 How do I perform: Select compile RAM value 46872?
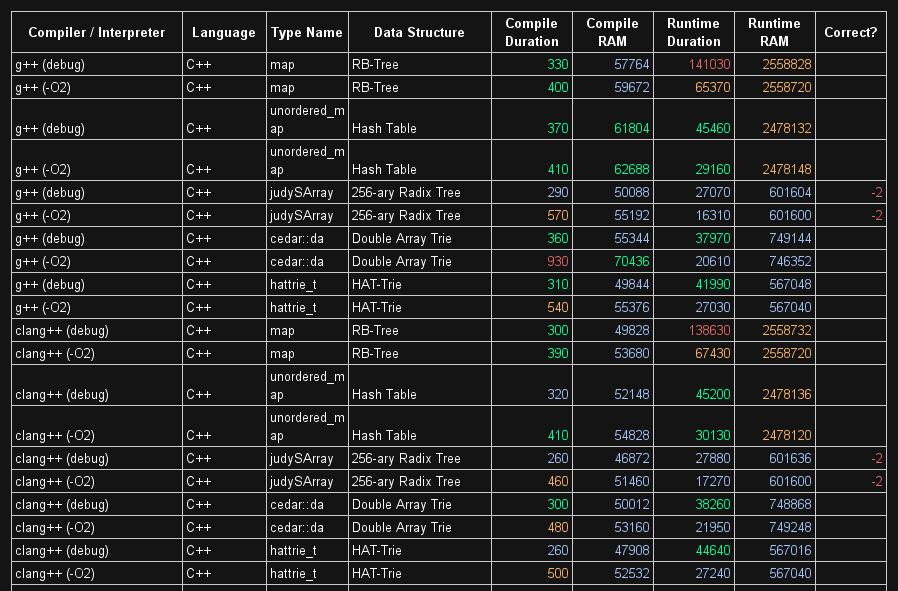(632, 459)
